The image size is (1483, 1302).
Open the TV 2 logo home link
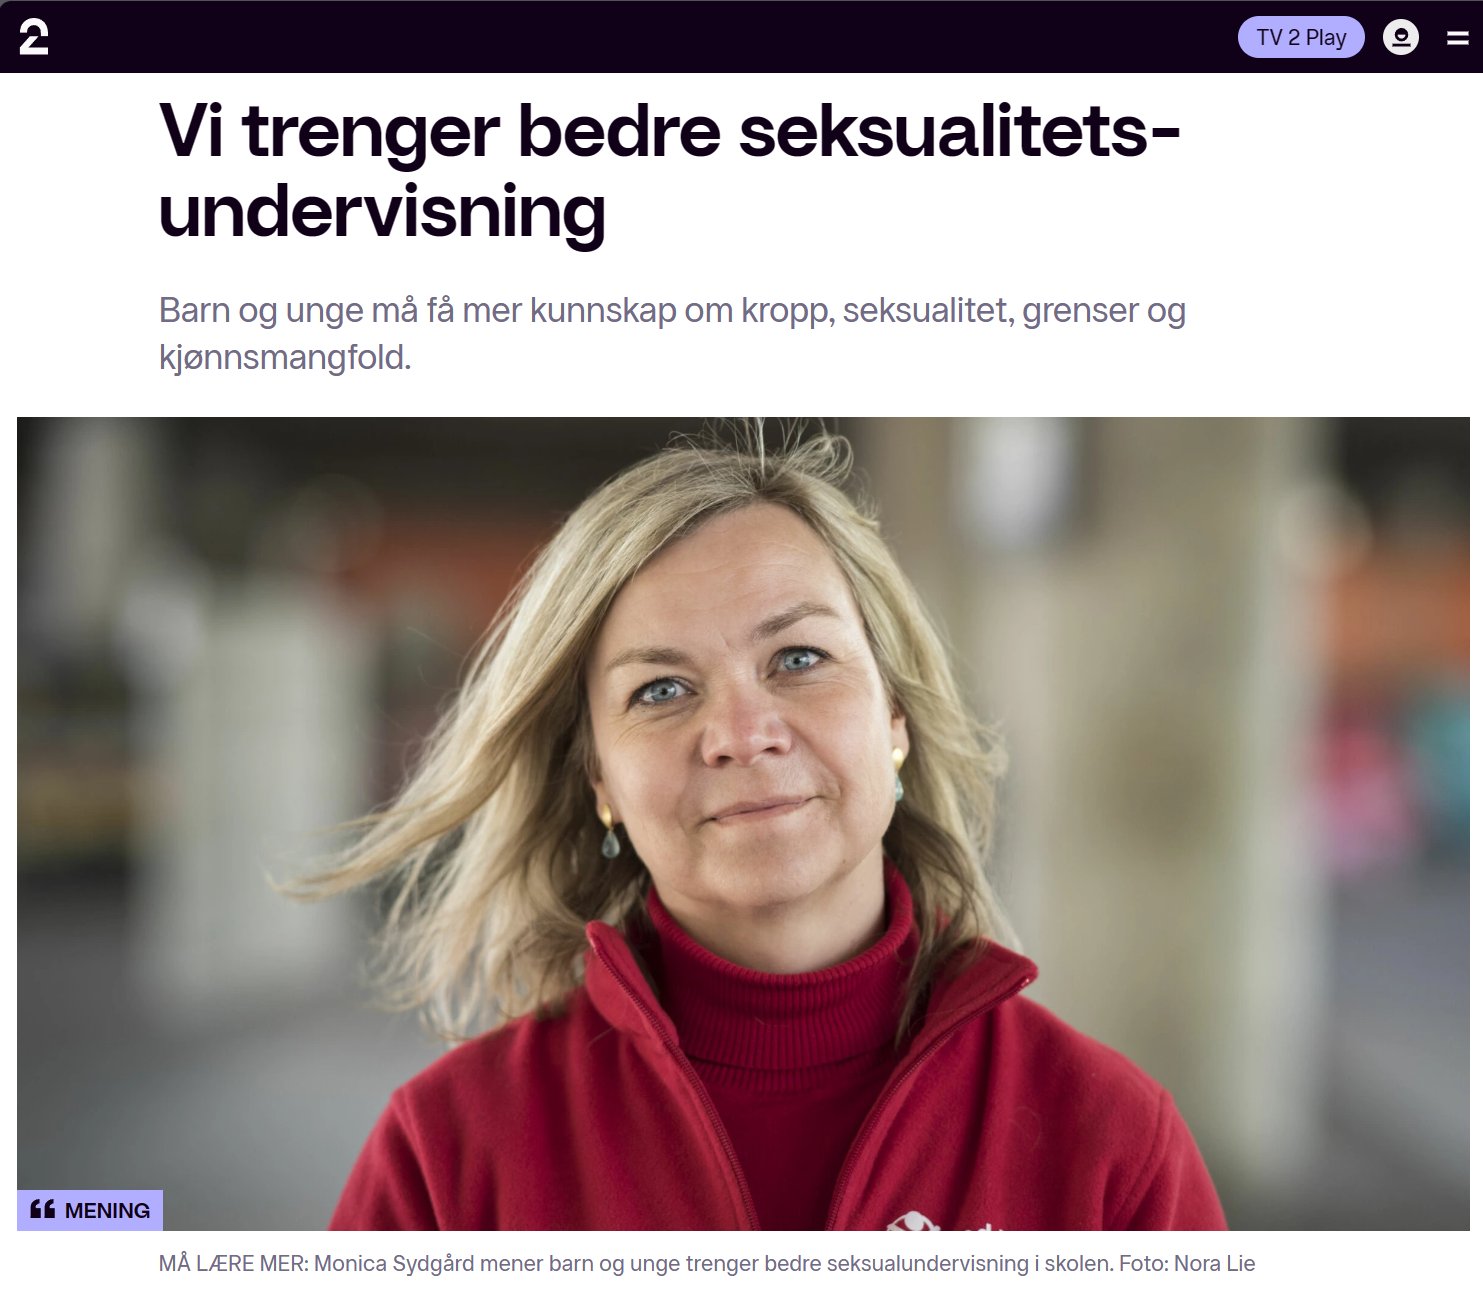click(34, 37)
